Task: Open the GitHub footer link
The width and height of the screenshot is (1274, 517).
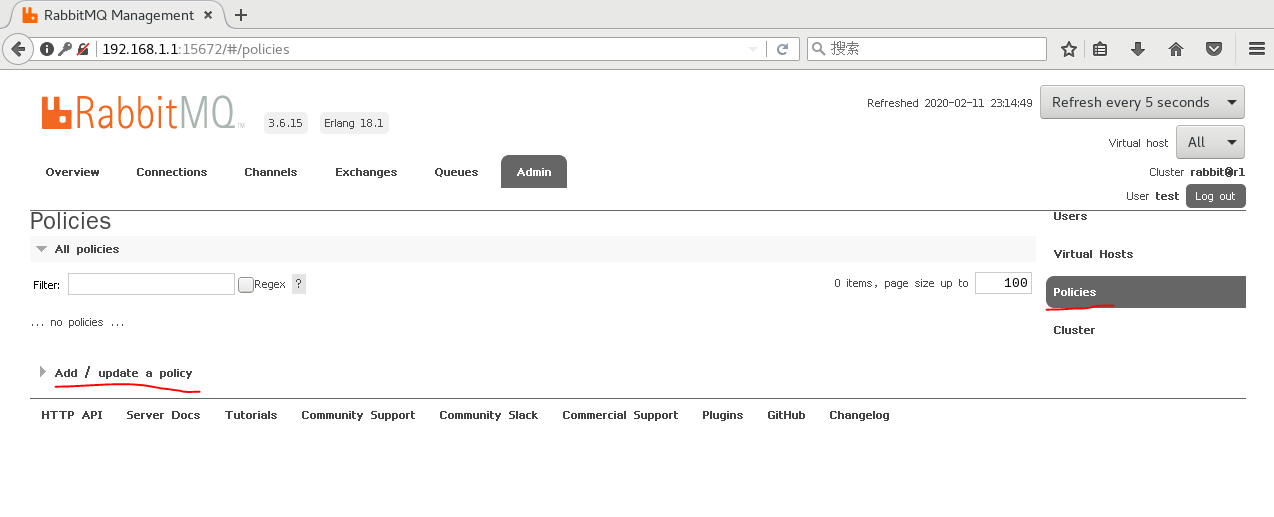Action: pos(786,415)
